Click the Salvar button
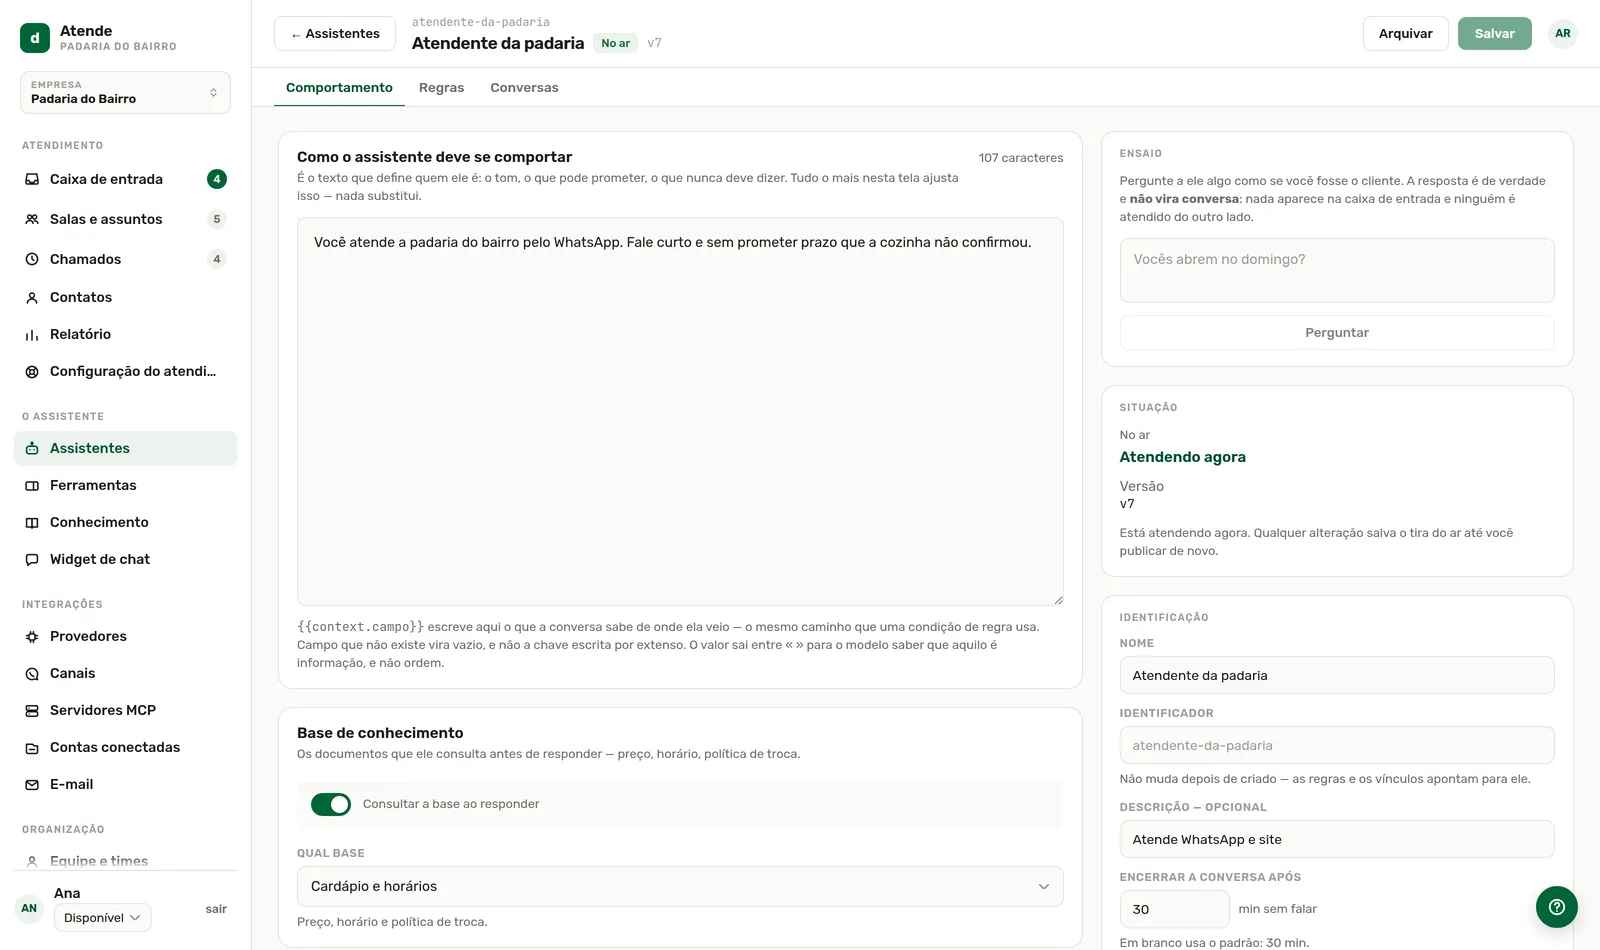 (x=1494, y=34)
